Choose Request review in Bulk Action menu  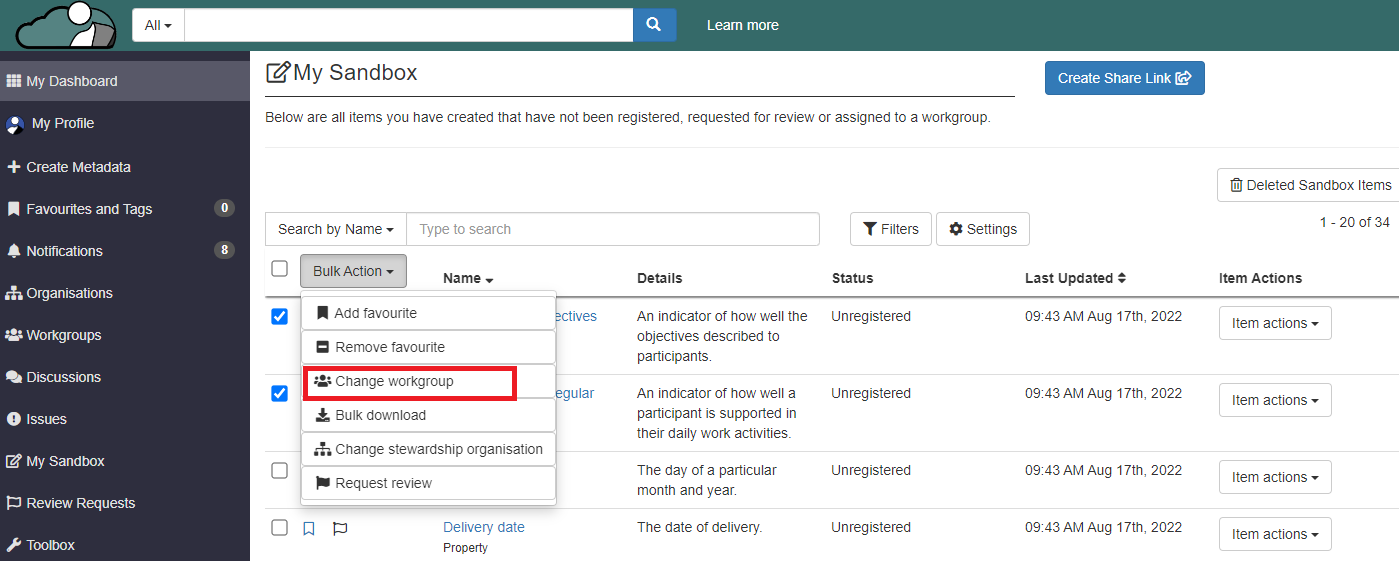coord(383,483)
